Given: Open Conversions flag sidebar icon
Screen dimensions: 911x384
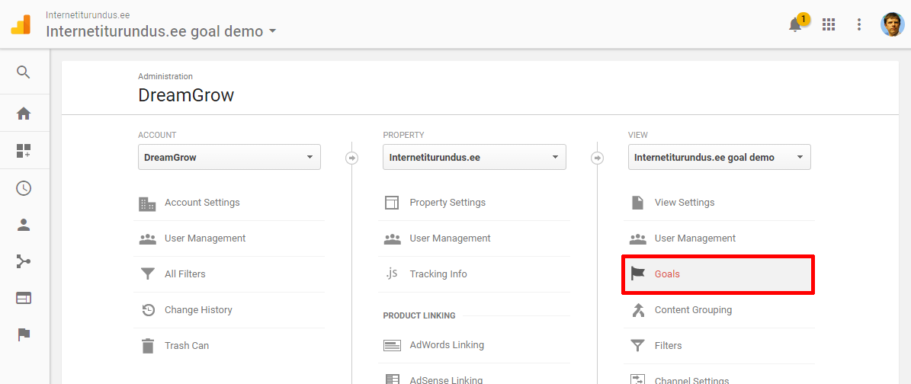Looking at the screenshot, I should [x=23, y=335].
